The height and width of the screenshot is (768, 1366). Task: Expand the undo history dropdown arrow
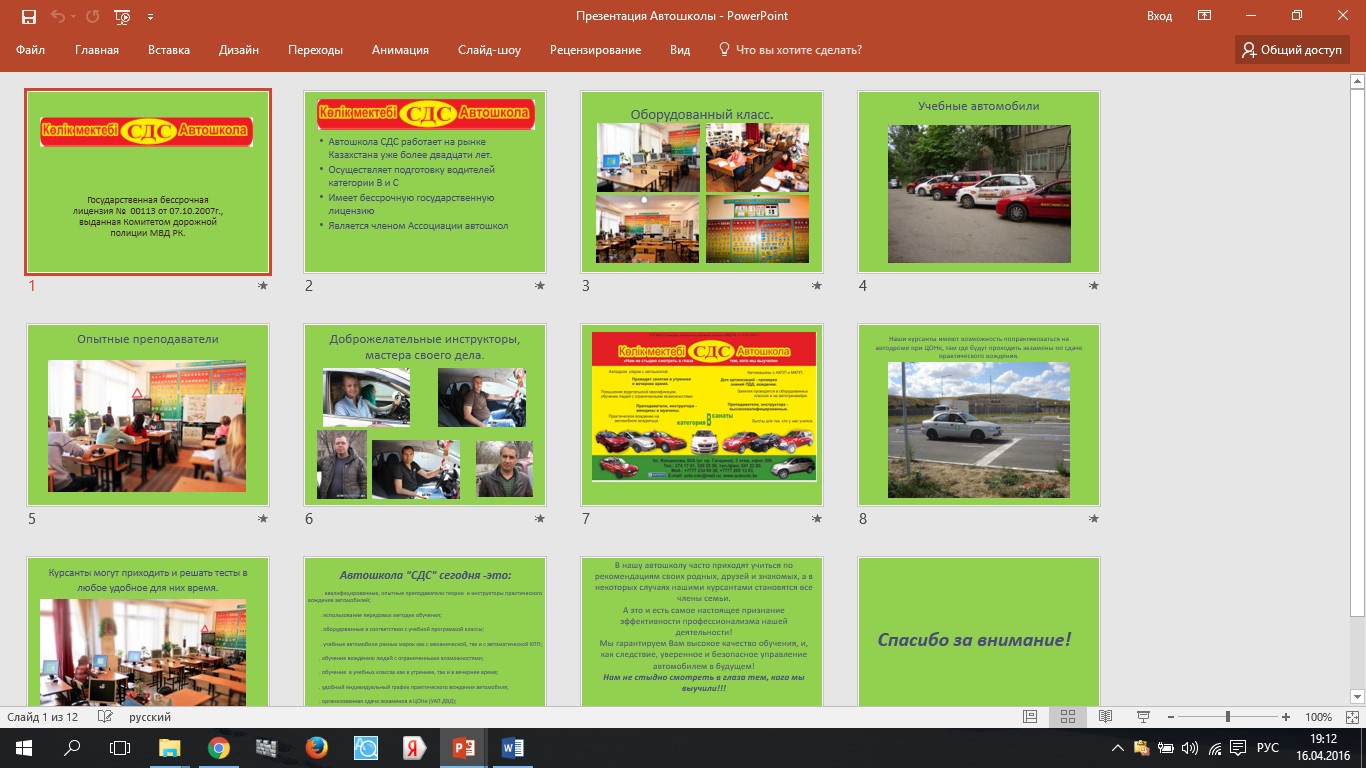point(75,17)
